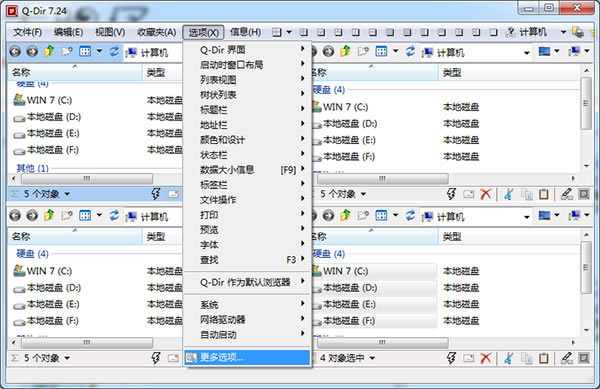Open the 文件(F) menu
Image resolution: width=600 pixels, height=389 pixels.
(x=28, y=33)
